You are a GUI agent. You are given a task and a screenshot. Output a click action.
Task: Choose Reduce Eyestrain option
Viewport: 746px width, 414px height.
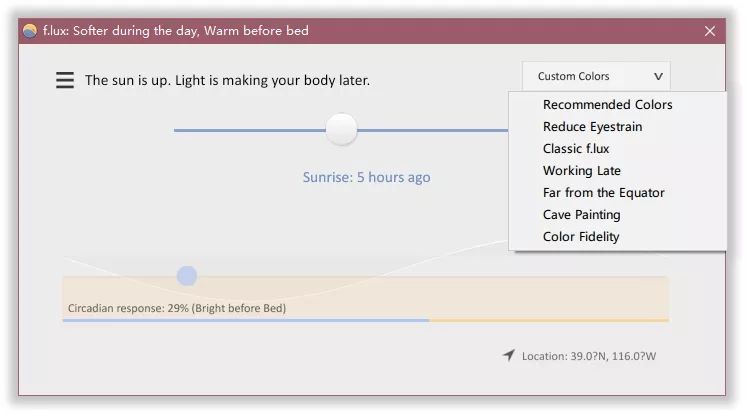(592, 127)
